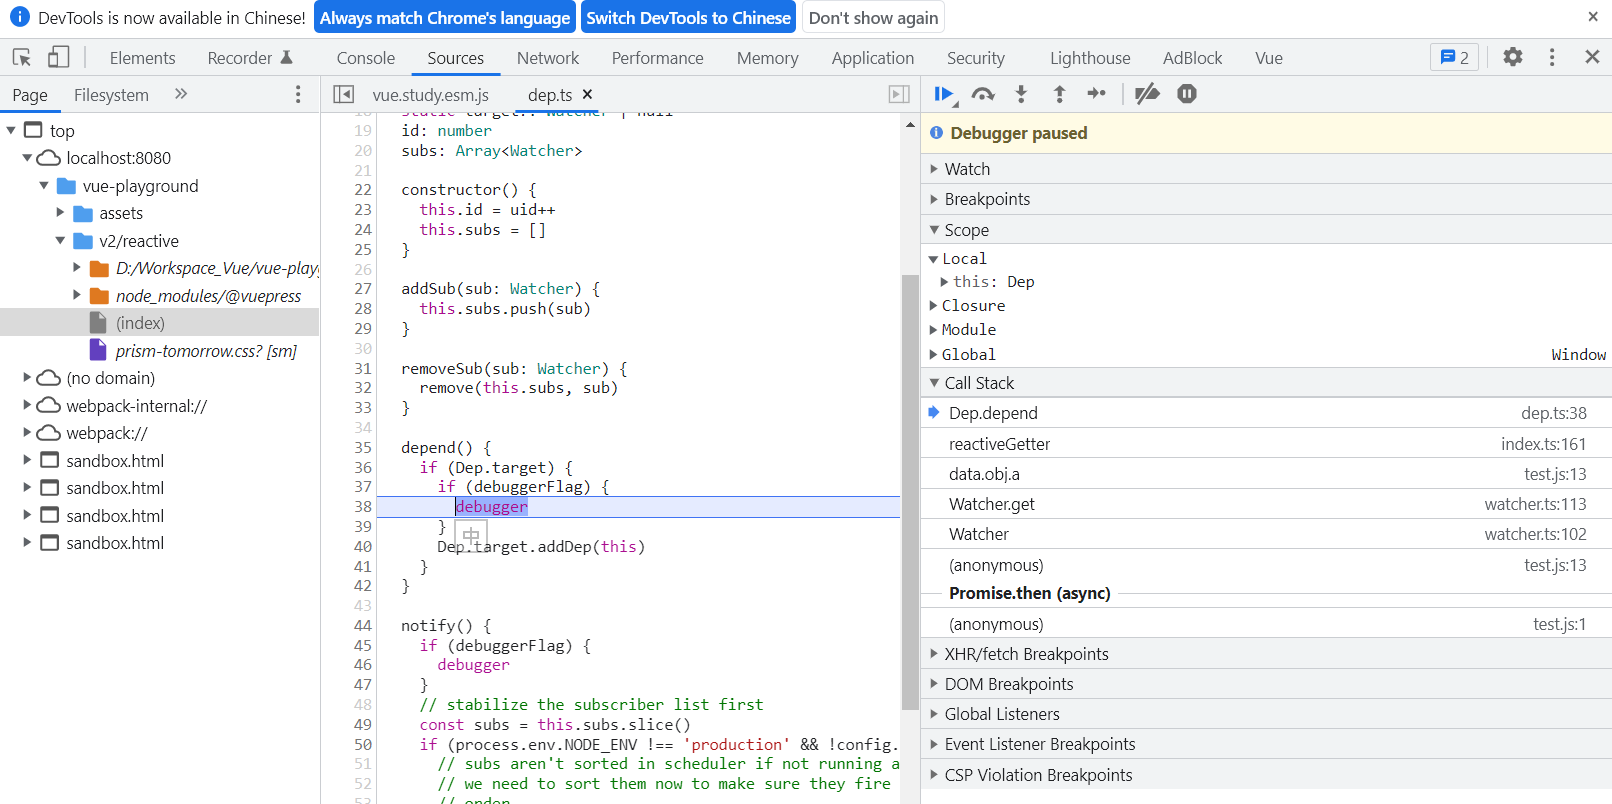Click the Don't show again button
The height and width of the screenshot is (804, 1612).
pyautogui.click(x=873, y=18)
